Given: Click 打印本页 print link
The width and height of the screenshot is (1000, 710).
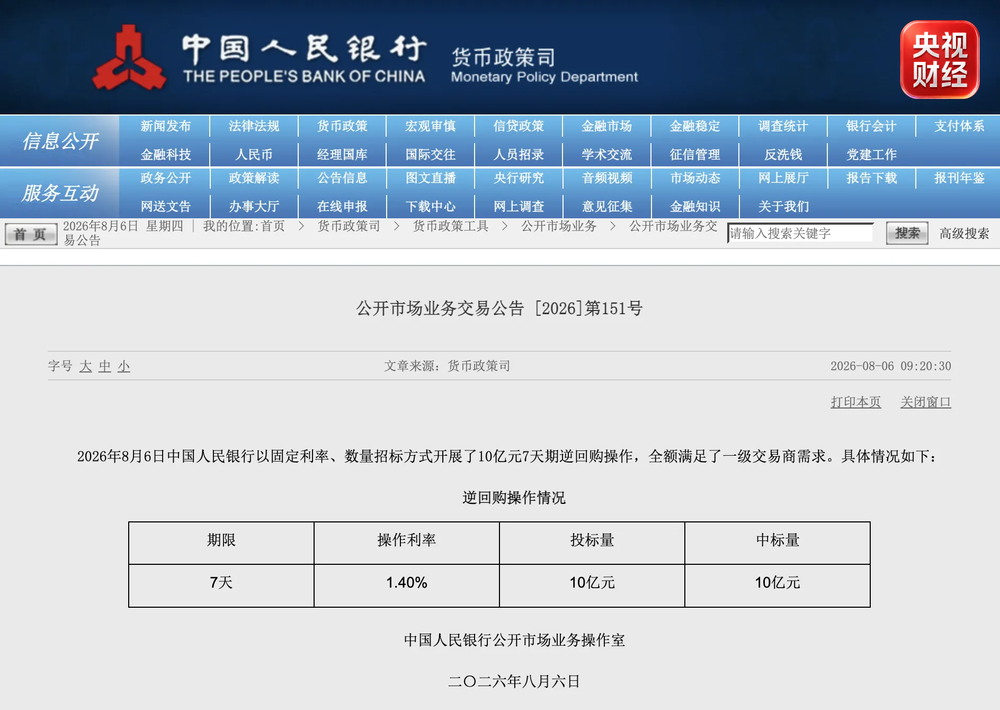Looking at the screenshot, I should click(x=856, y=402).
